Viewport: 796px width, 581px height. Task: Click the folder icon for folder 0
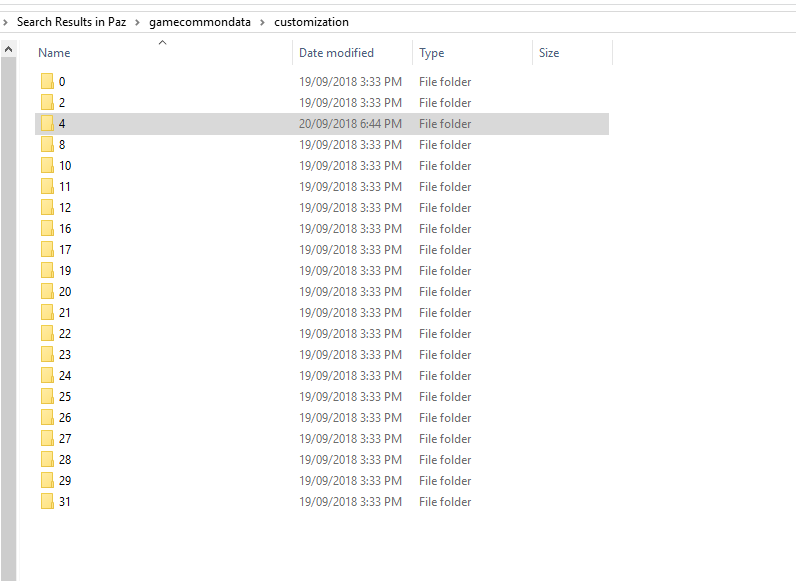[x=47, y=82]
